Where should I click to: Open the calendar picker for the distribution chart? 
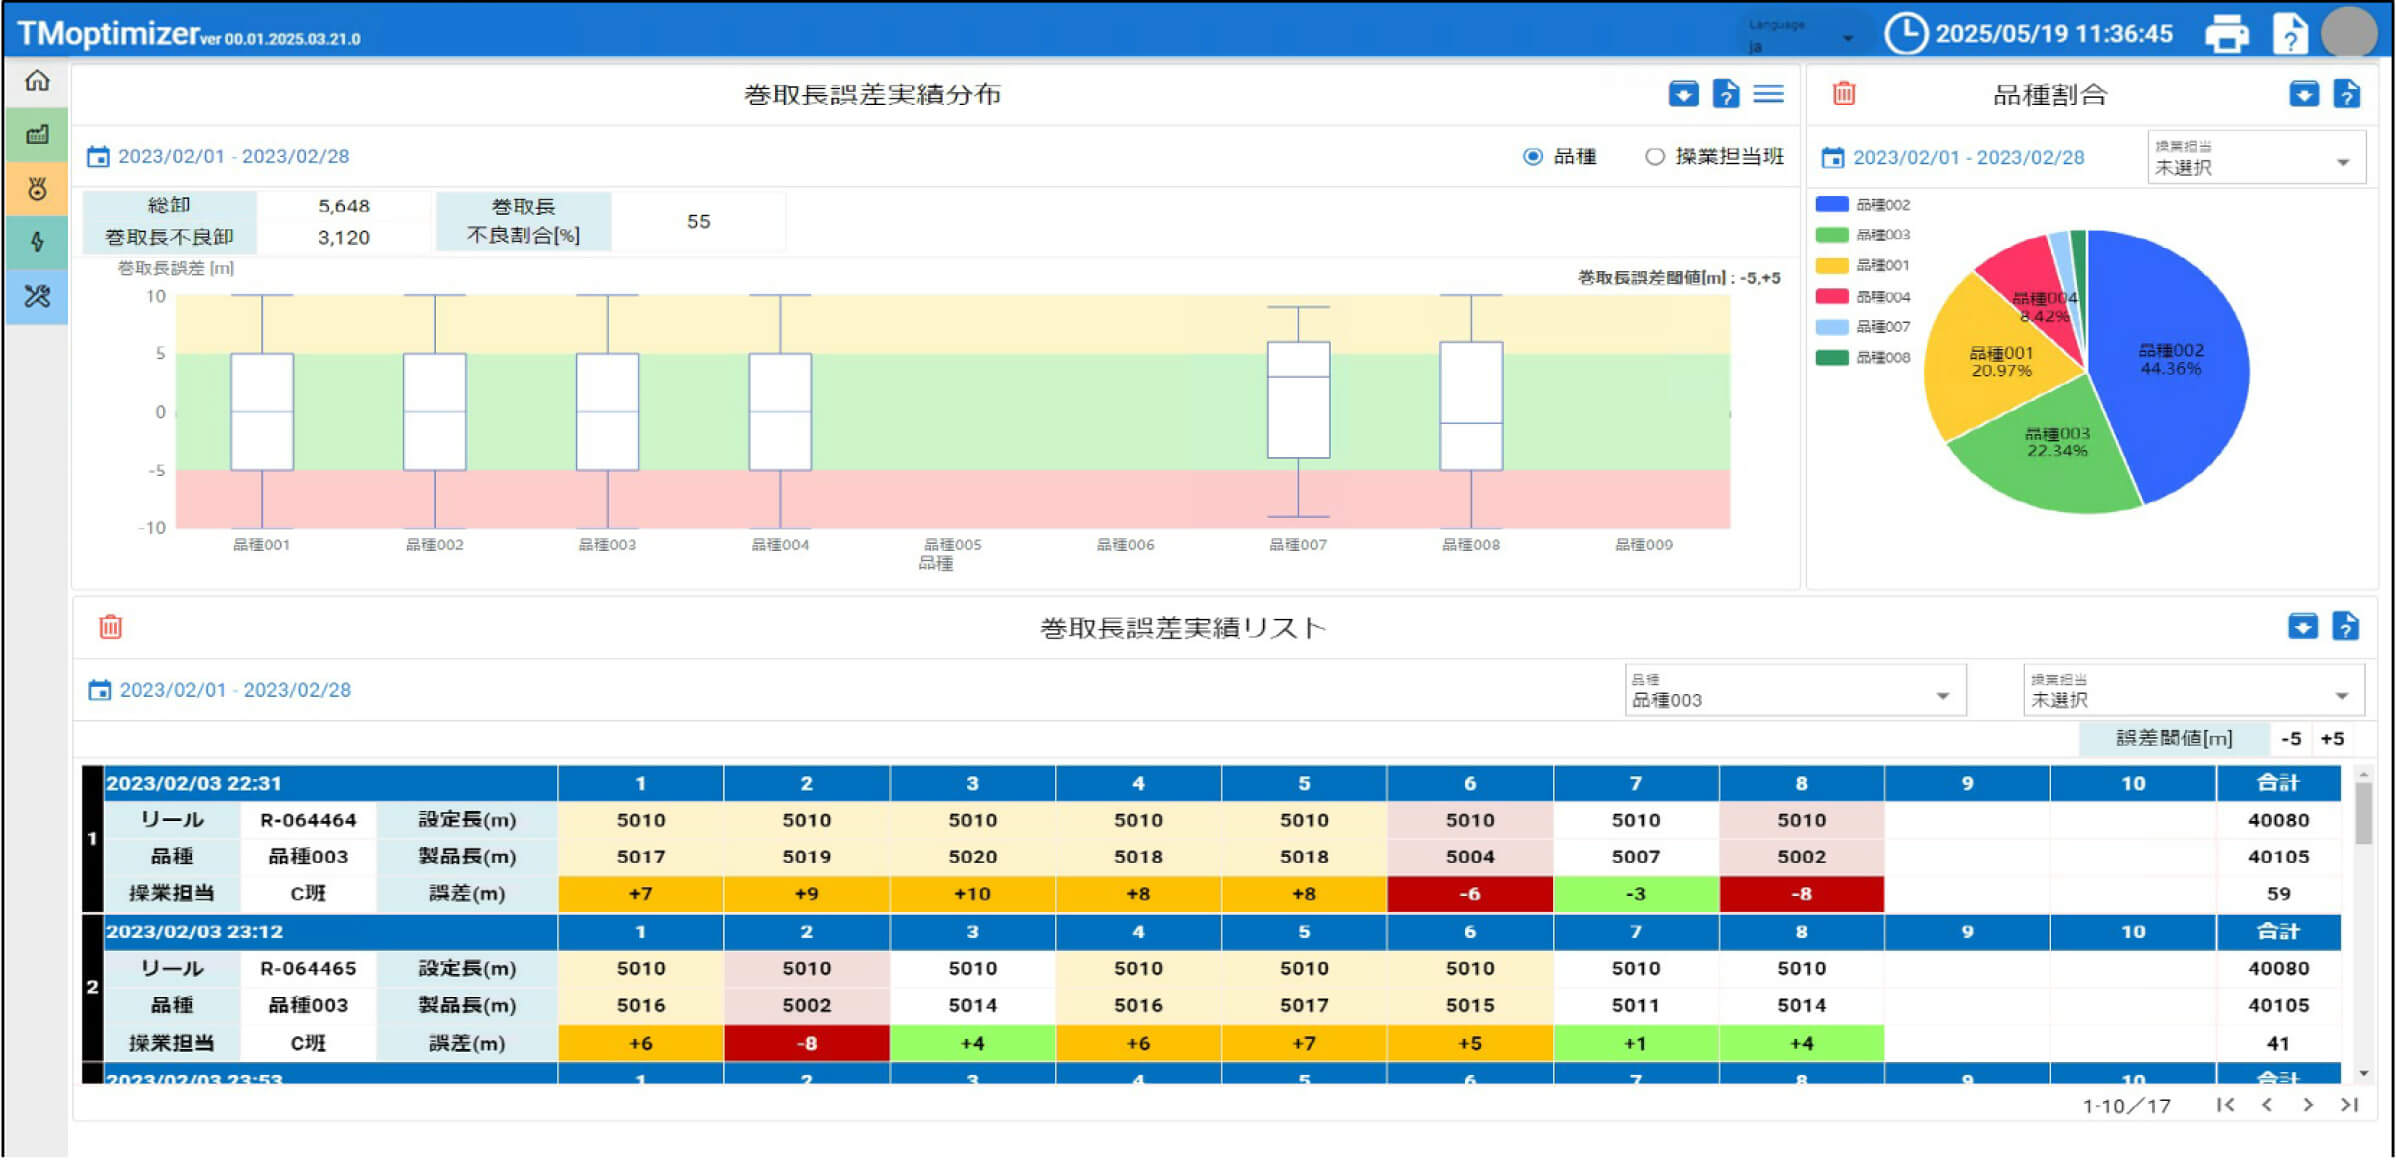coord(97,156)
